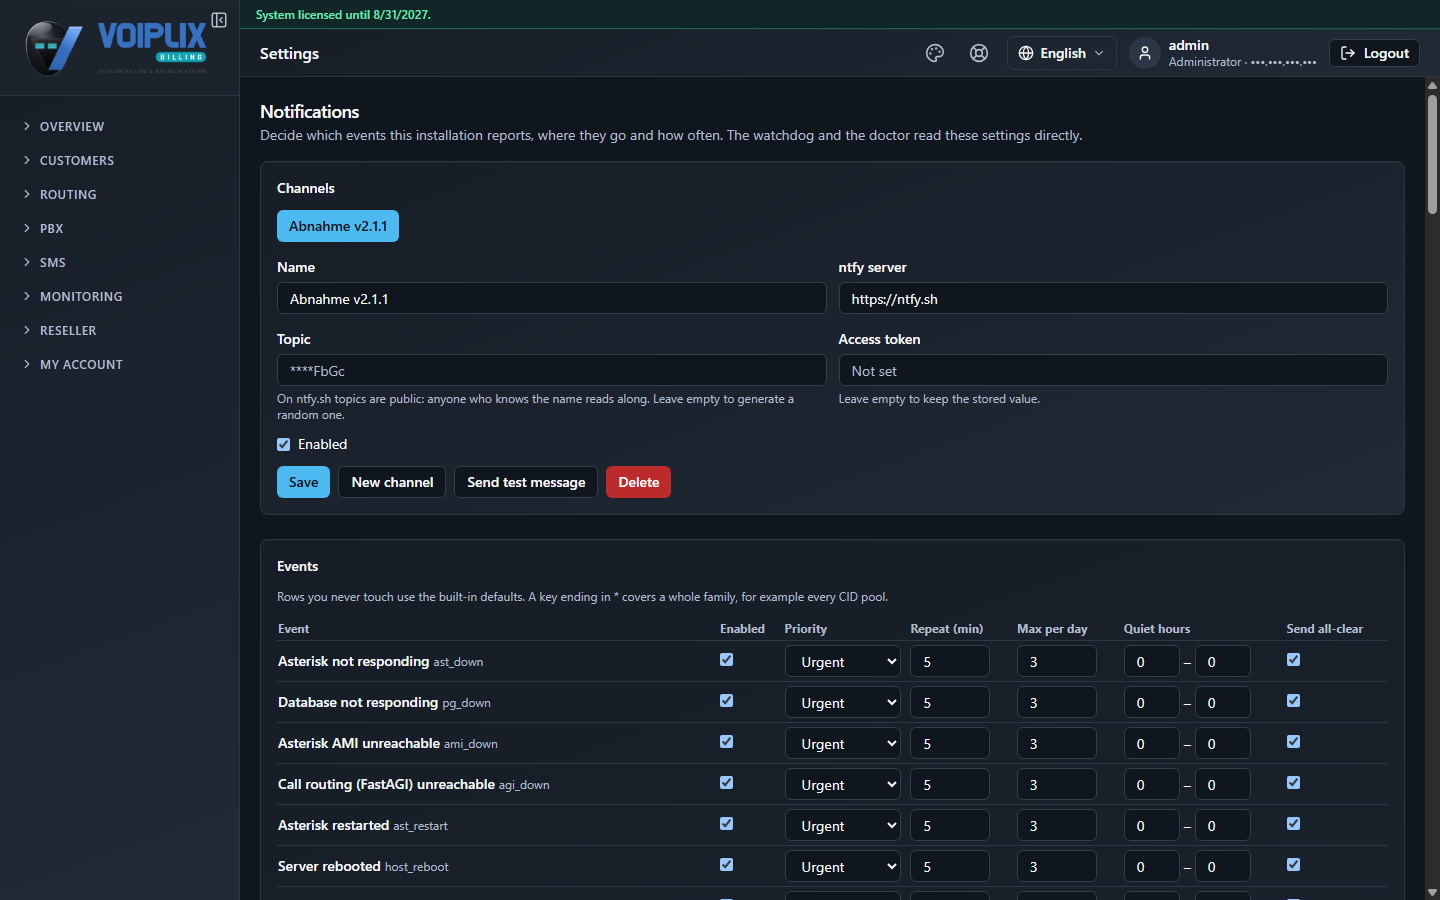Expand the Customers menu section
This screenshot has width=1440, height=900.
77,161
